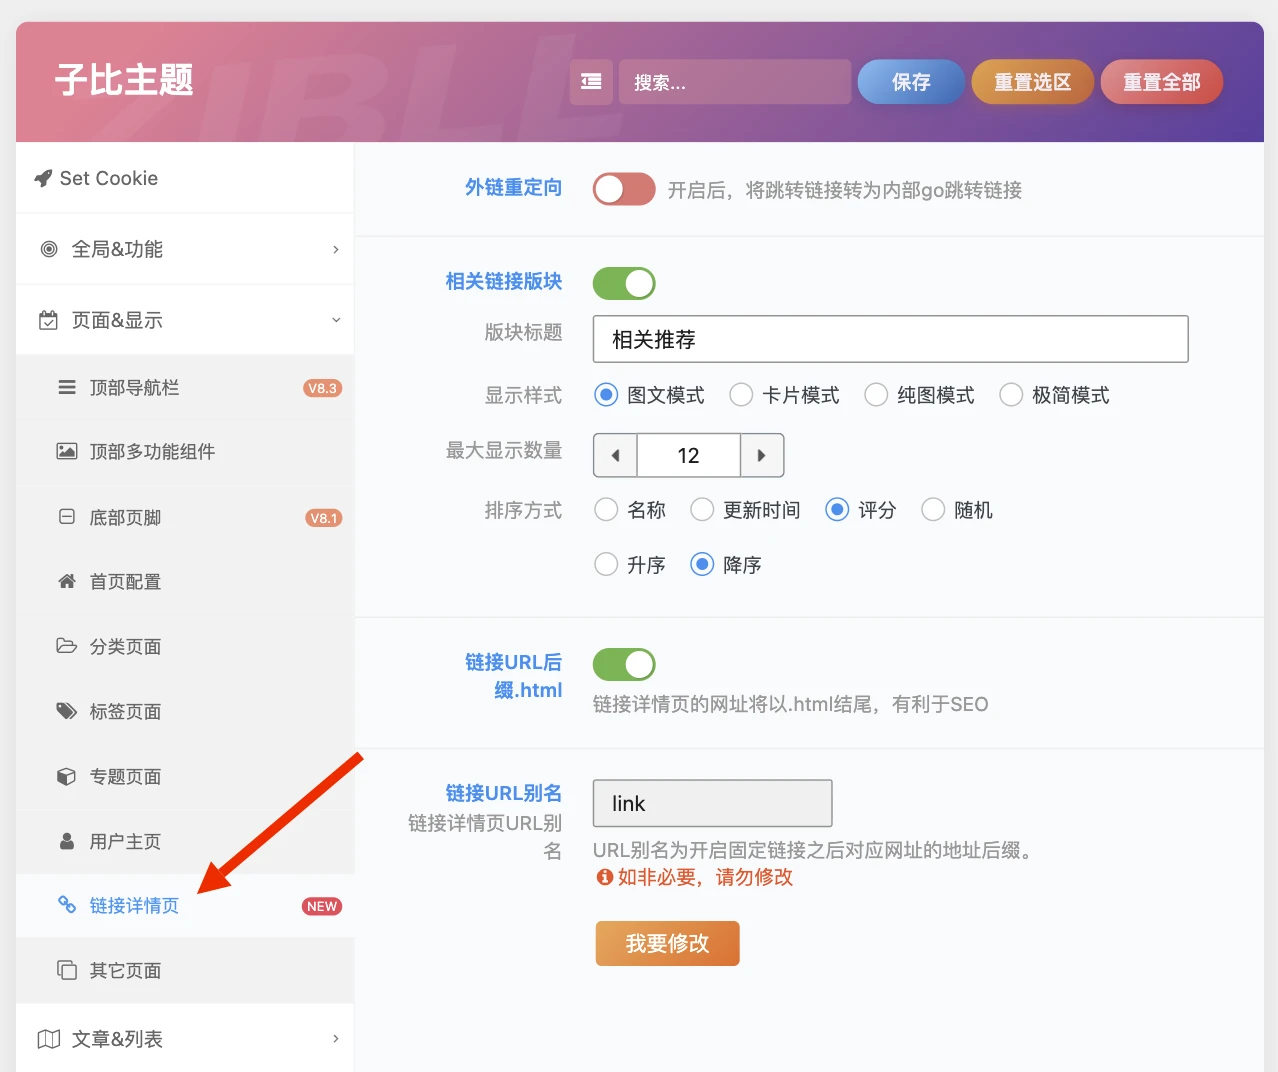The width and height of the screenshot is (1278, 1072).
Task: Select 图文模式 display style
Action: pos(606,395)
